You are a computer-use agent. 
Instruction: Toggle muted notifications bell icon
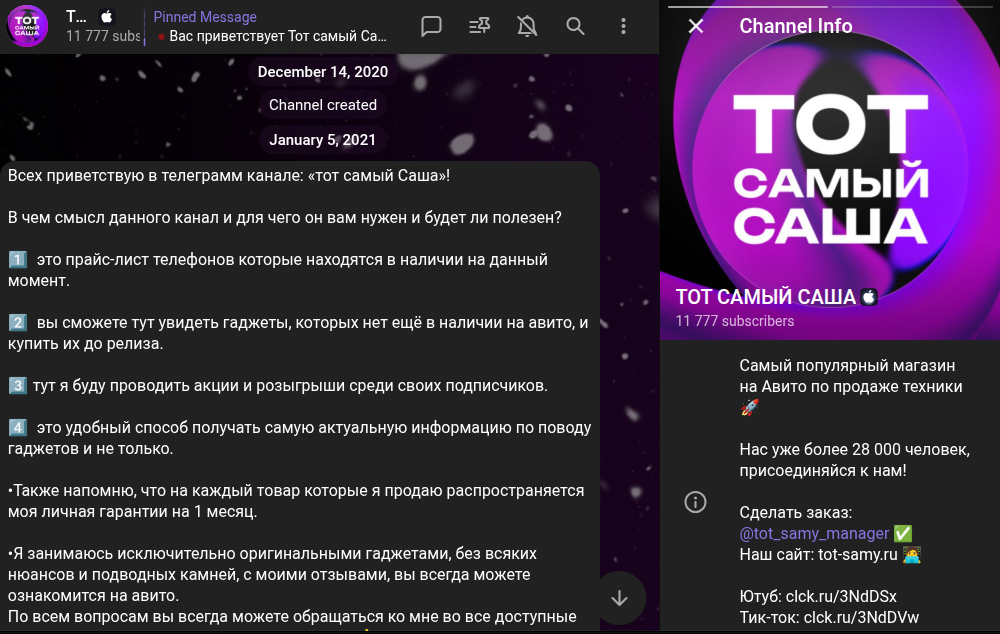(x=527, y=26)
